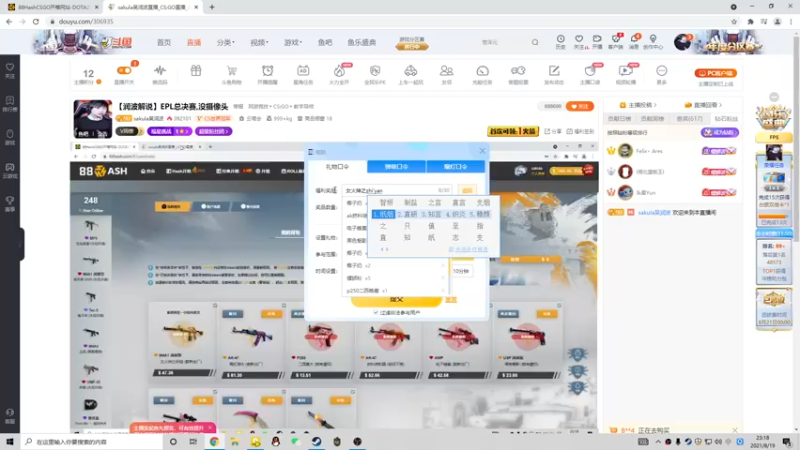Expand the 游戏 dropdown menu

pos(293,42)
